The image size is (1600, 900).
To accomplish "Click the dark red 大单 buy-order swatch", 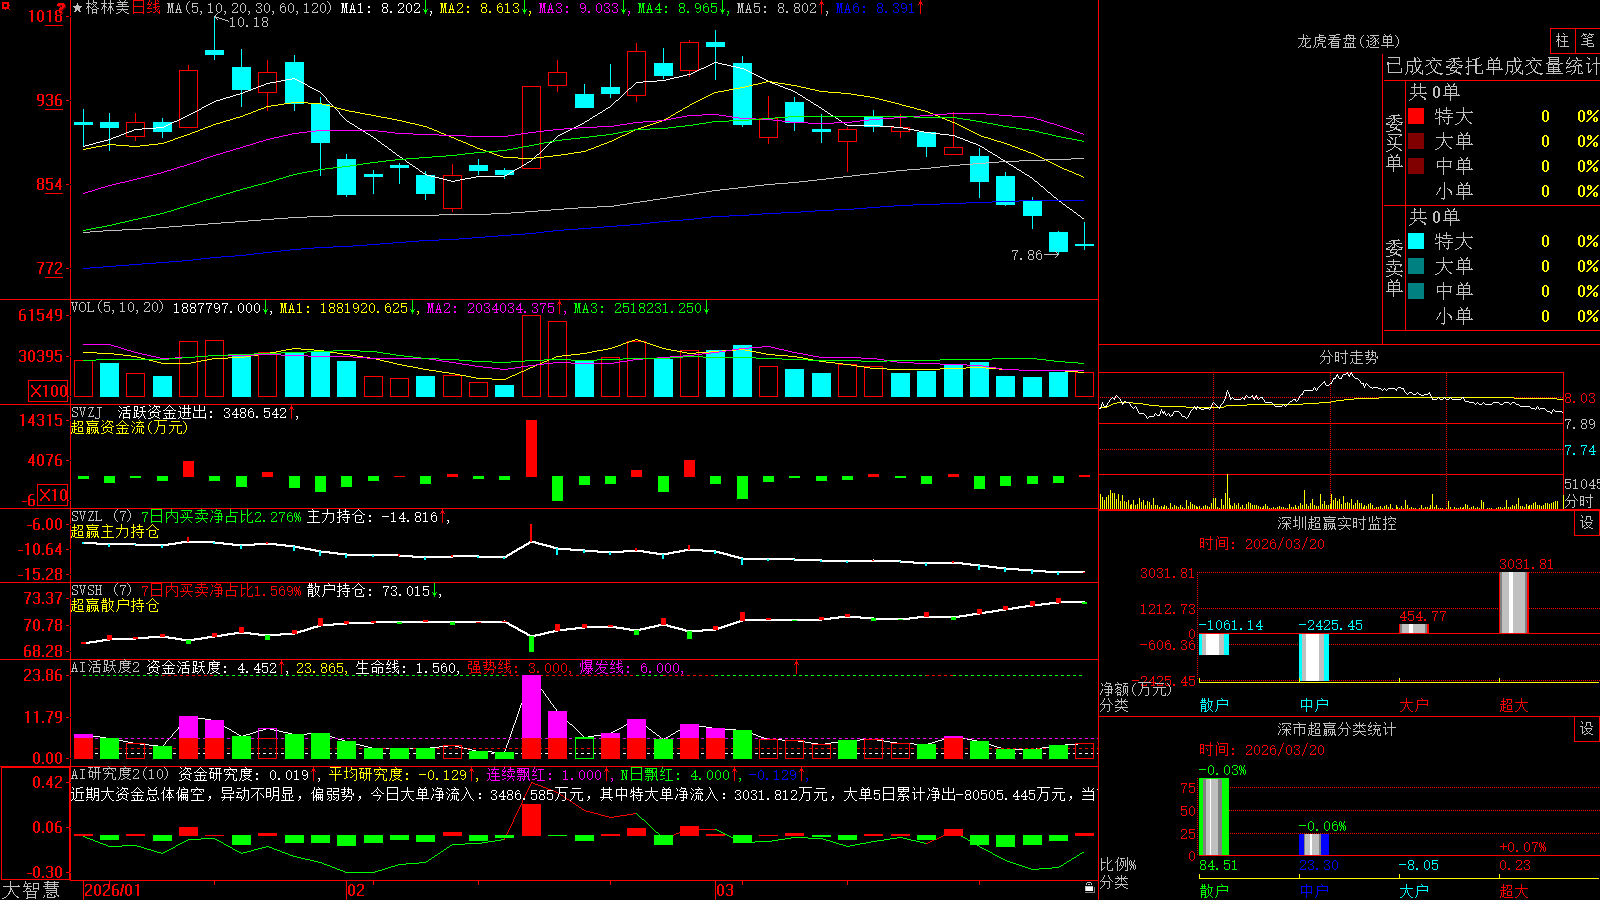I will coord(1416,141).
